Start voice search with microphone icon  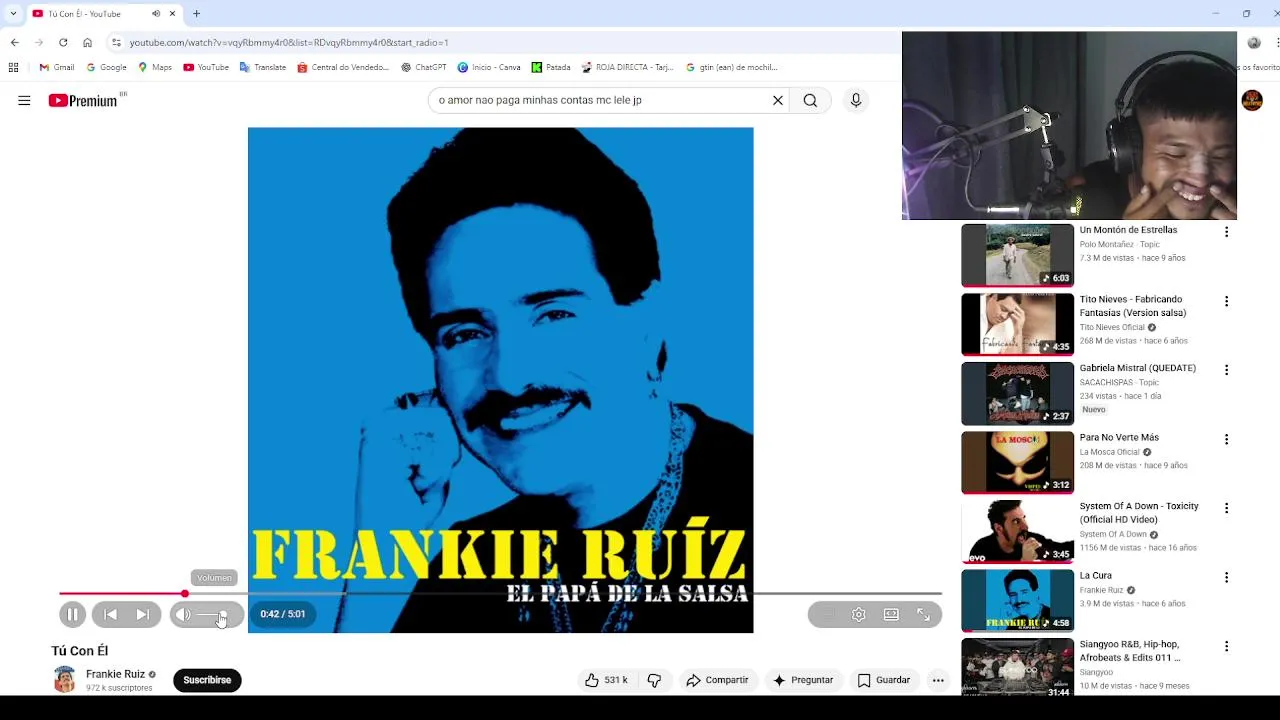[856, 100]
